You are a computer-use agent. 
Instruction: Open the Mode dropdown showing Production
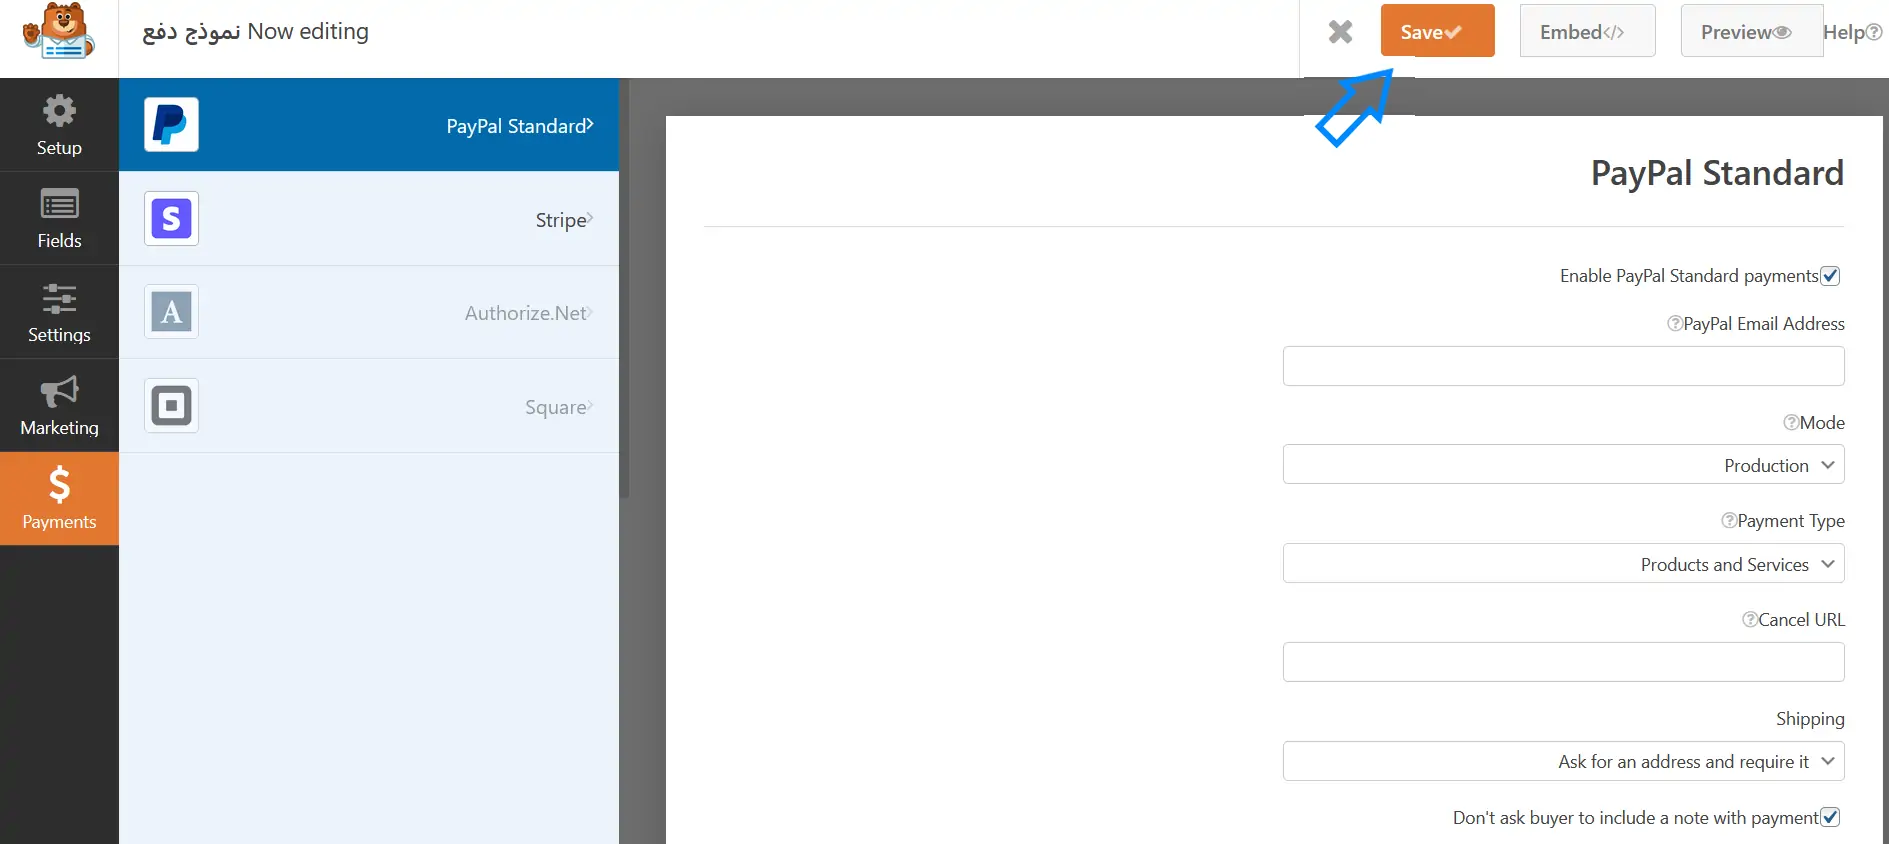pos(1563,465)
